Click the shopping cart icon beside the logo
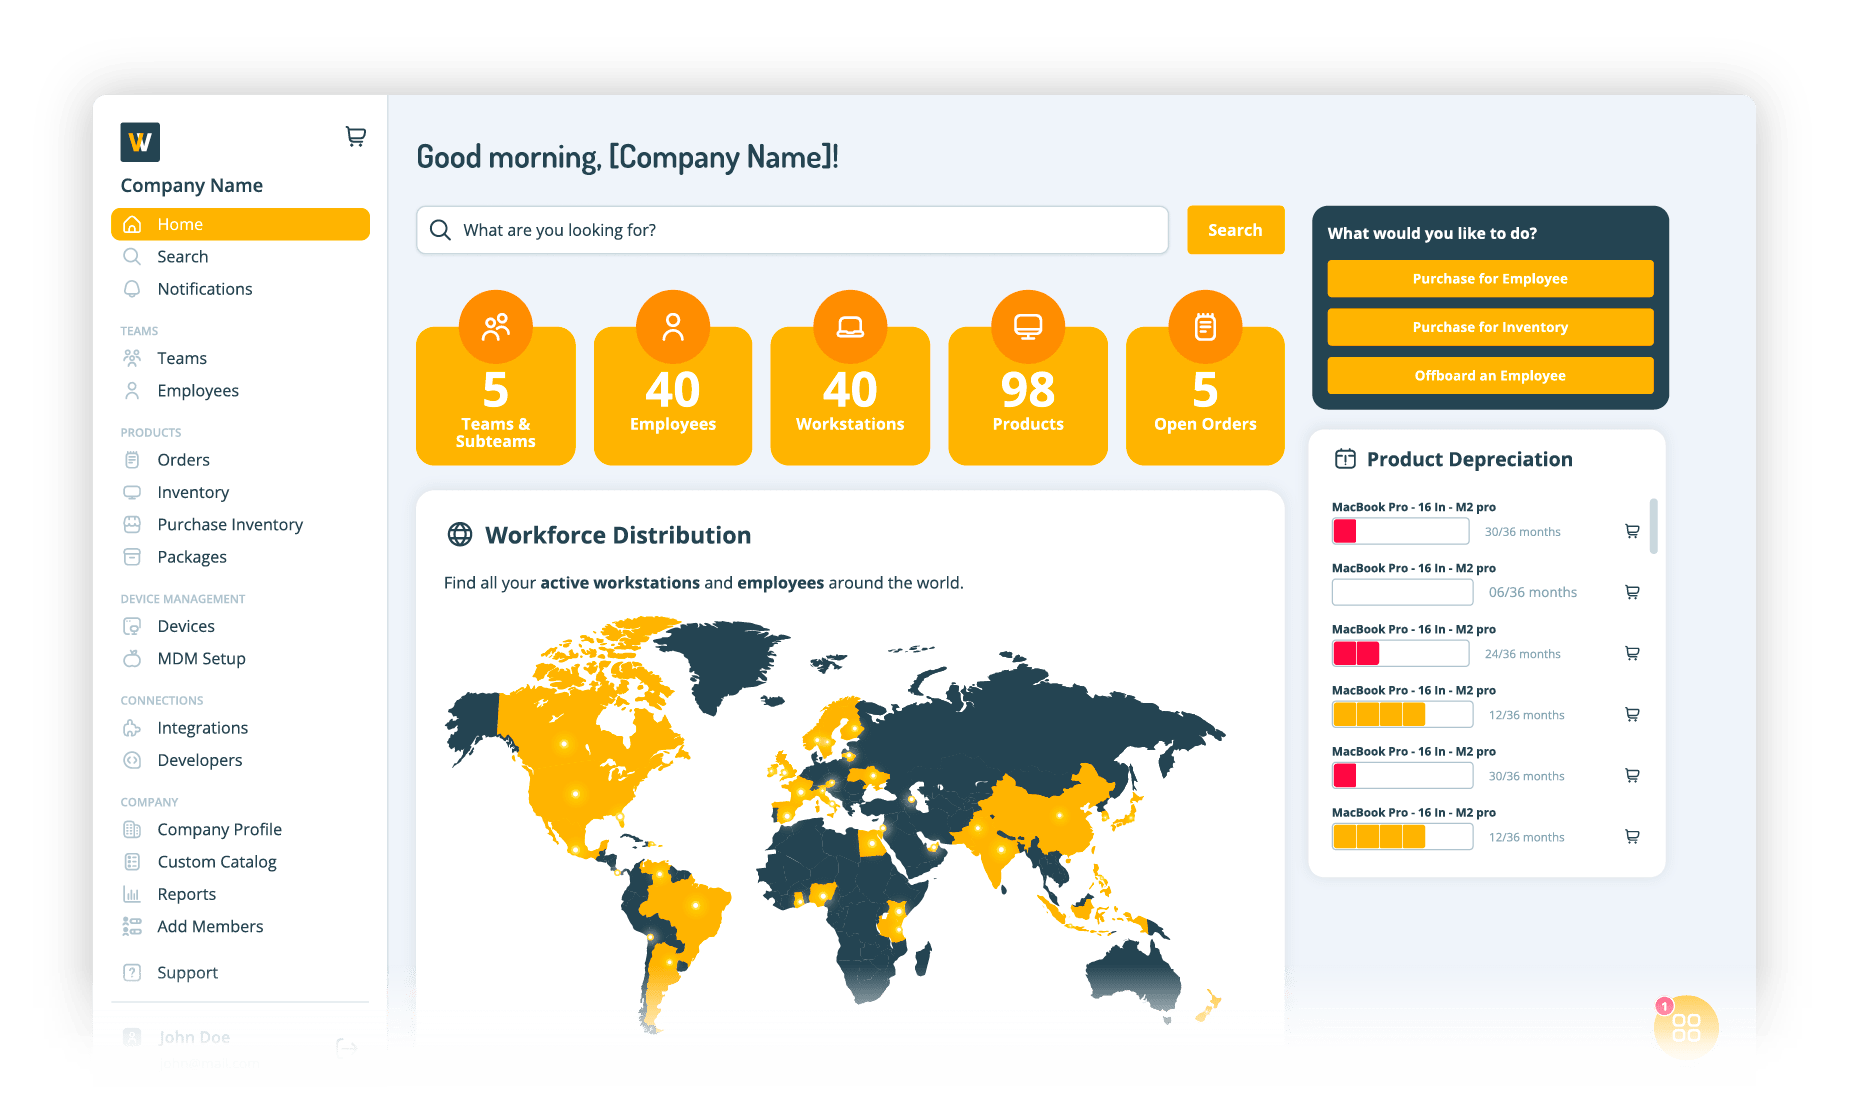The height and width of the screenshot is (1093, 1850). [x=355, y=137]
